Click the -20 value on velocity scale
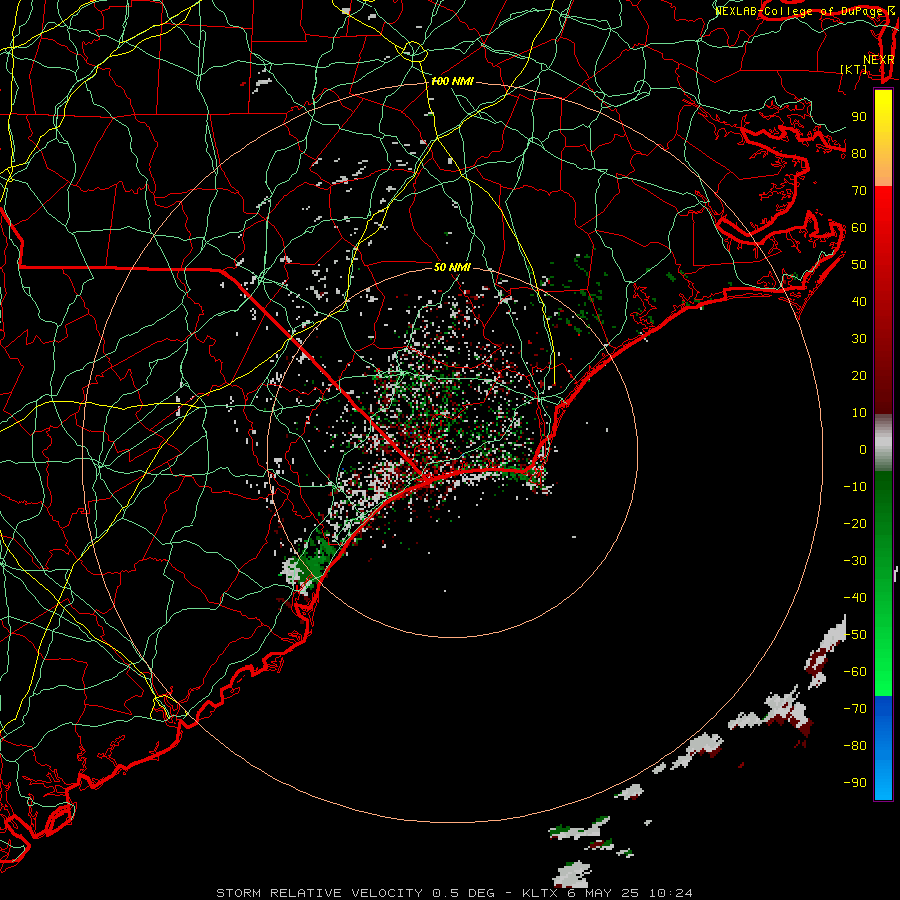Viewport: 900px width, 900px height. [x=855, y=524]
